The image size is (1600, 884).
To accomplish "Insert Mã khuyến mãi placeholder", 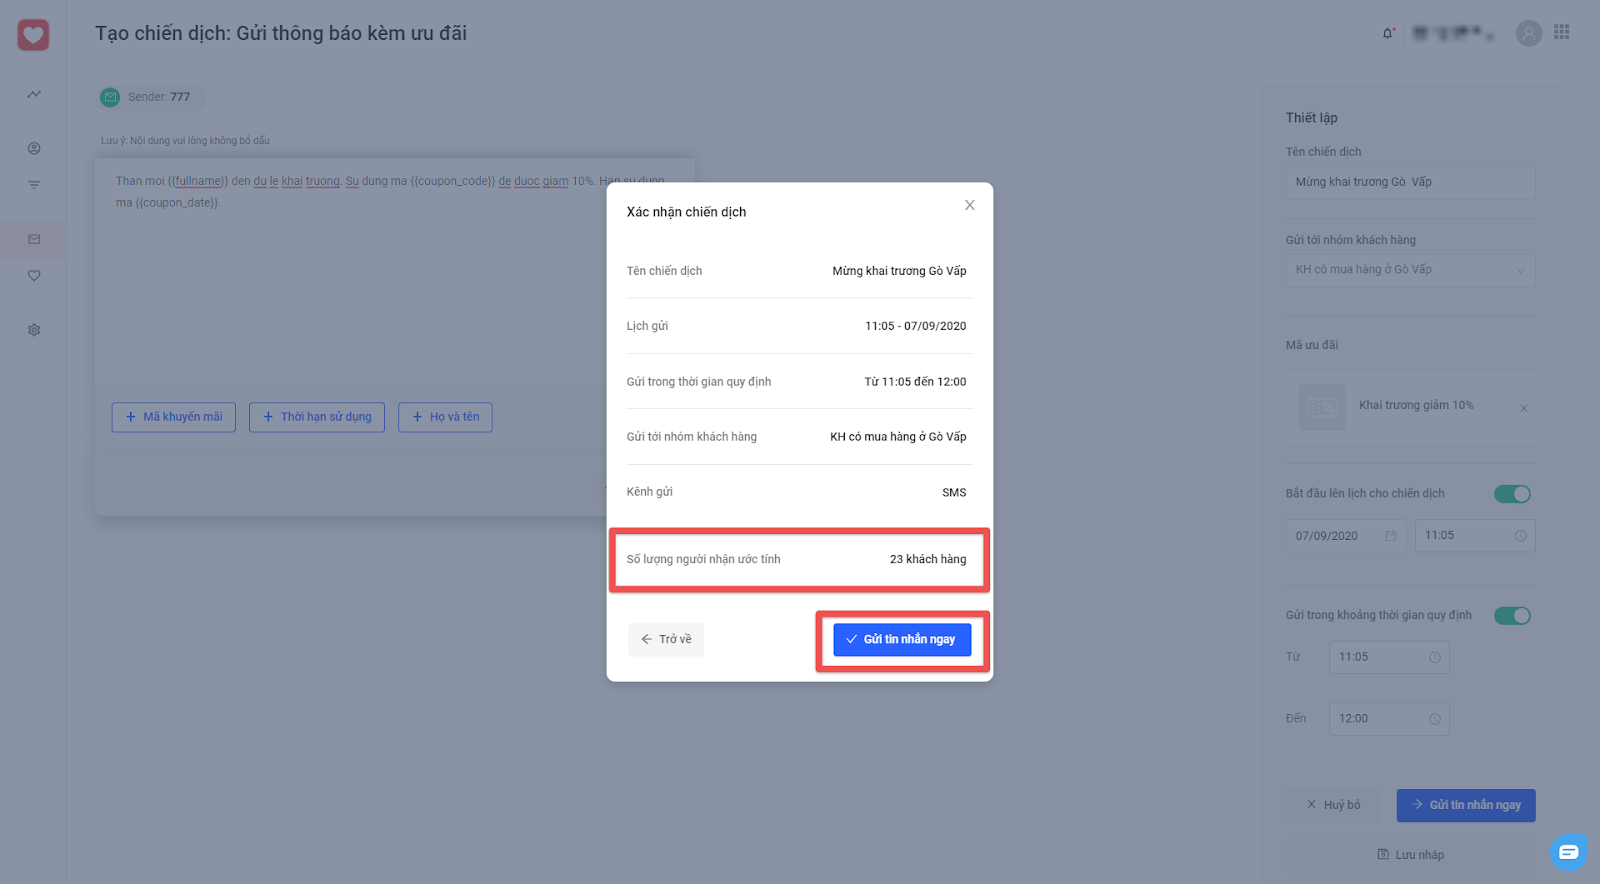I will [174, 417].
